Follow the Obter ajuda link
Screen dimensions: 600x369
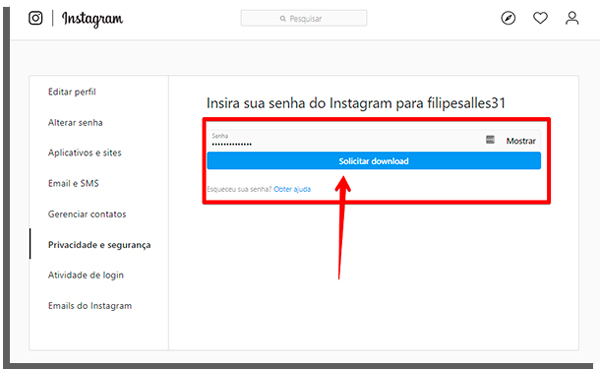pyautogui.click(x=292, y=189)
